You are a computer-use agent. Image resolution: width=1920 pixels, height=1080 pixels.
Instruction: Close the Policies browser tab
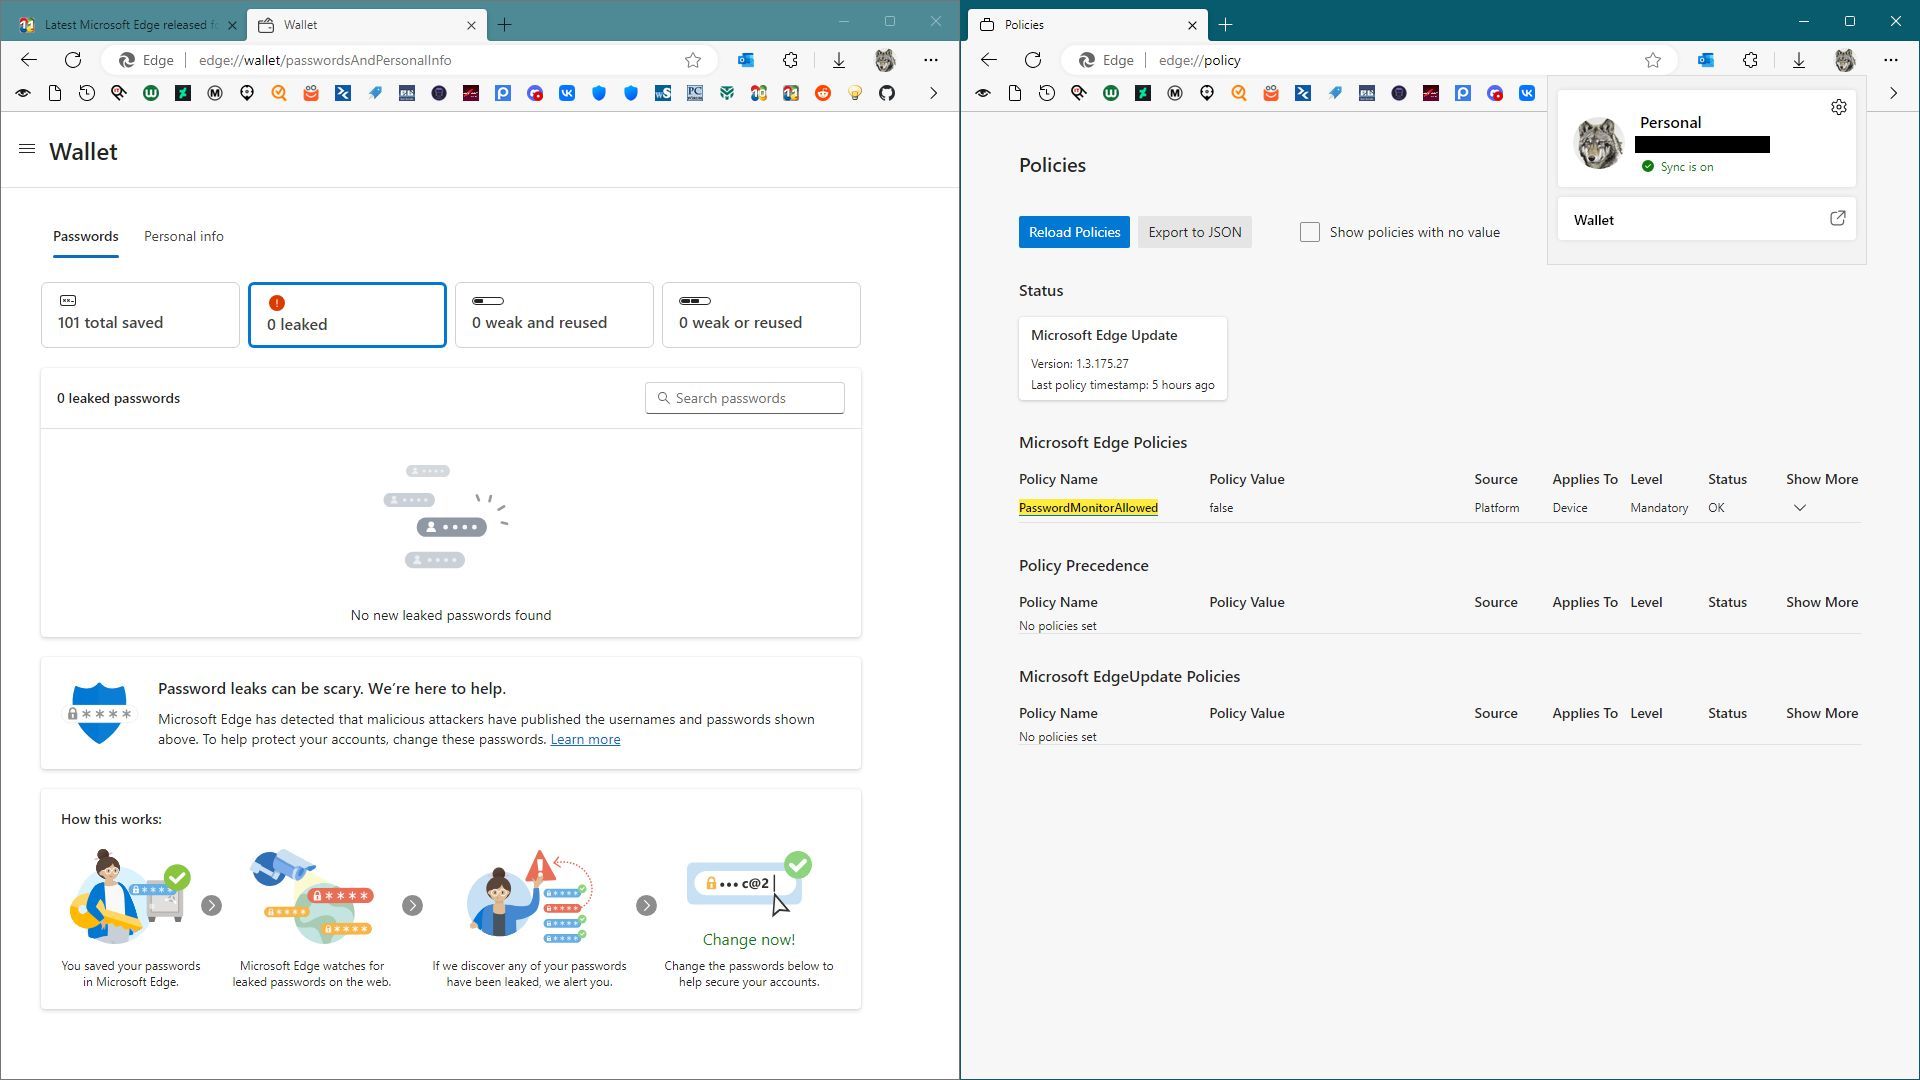tap(1192, 24)
